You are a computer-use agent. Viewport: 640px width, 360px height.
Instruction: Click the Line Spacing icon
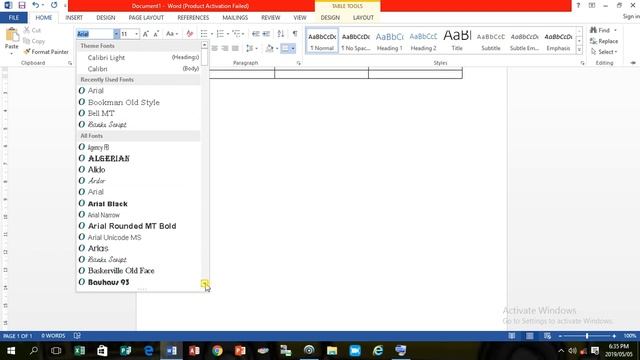(x=250, y=48)
